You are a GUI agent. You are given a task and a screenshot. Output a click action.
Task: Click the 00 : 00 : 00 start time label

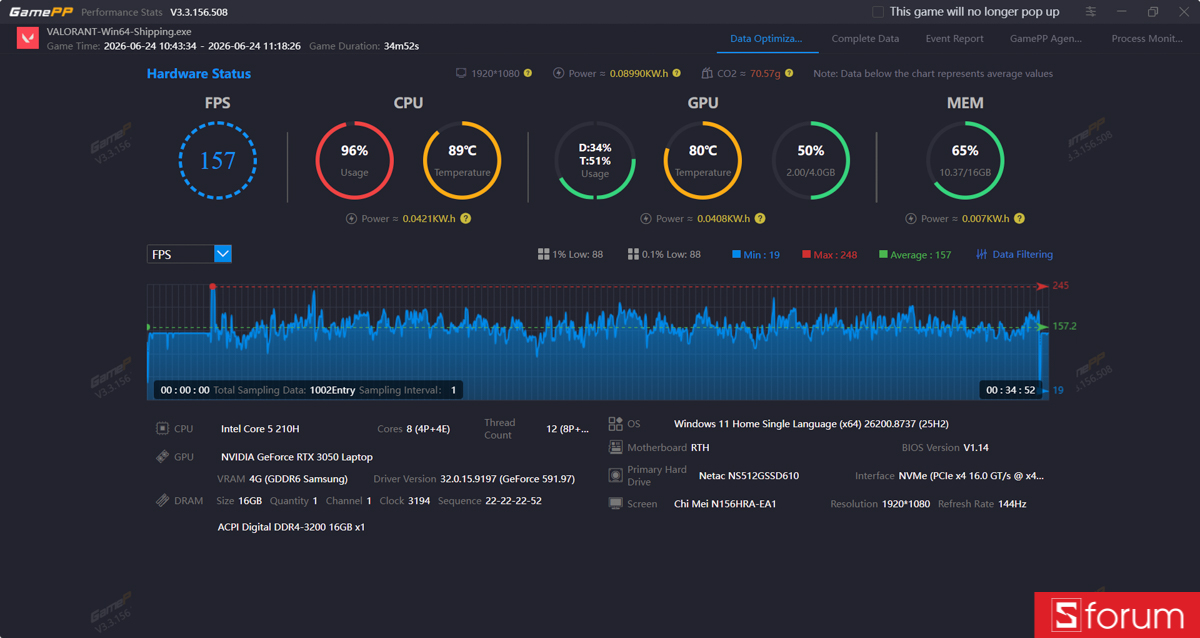point(185,390)
